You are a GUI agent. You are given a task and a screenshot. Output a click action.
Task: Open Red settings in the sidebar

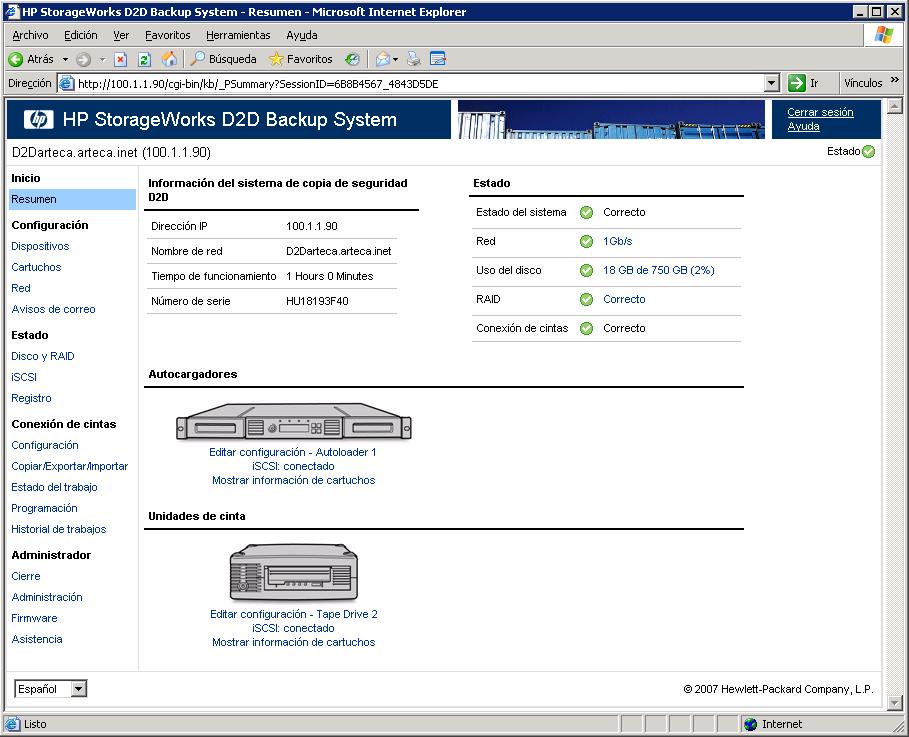coord(21,288)
